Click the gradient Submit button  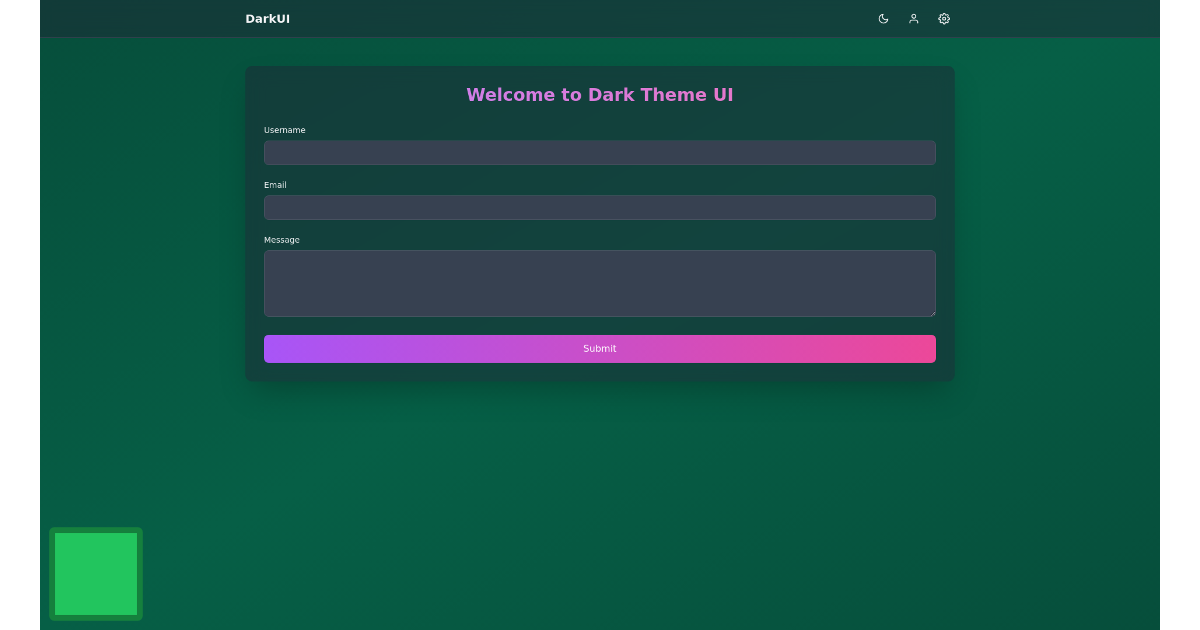click(599, 348)
